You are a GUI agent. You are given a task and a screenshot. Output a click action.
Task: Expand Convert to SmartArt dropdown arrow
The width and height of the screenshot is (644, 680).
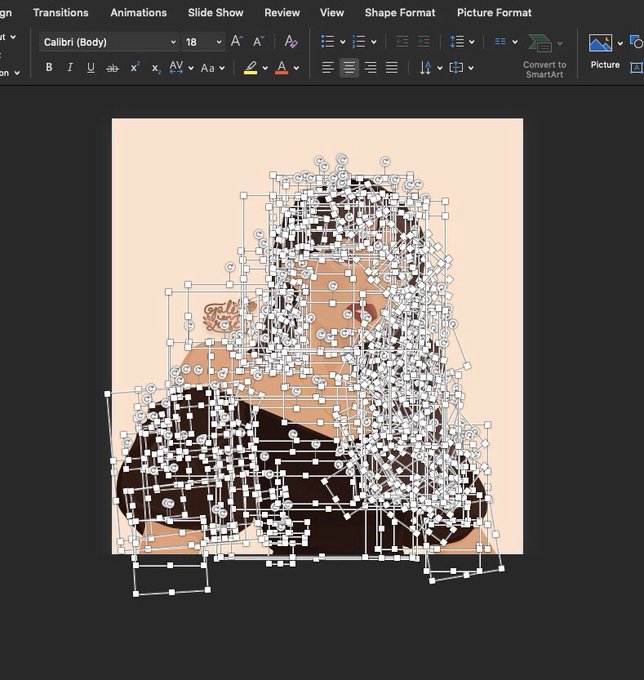coord(560,43)
